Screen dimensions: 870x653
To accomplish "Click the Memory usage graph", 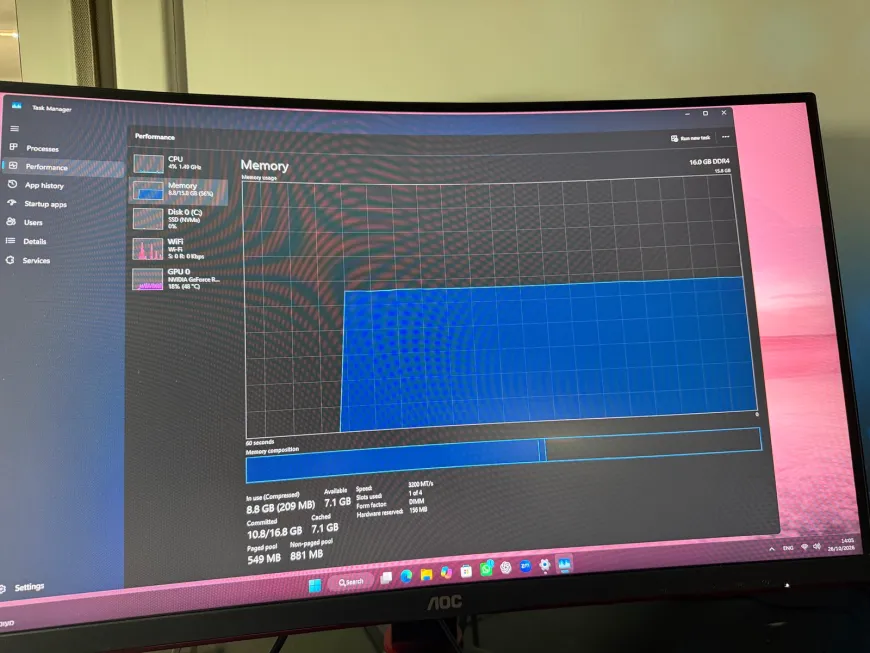I will pos(499,305).
